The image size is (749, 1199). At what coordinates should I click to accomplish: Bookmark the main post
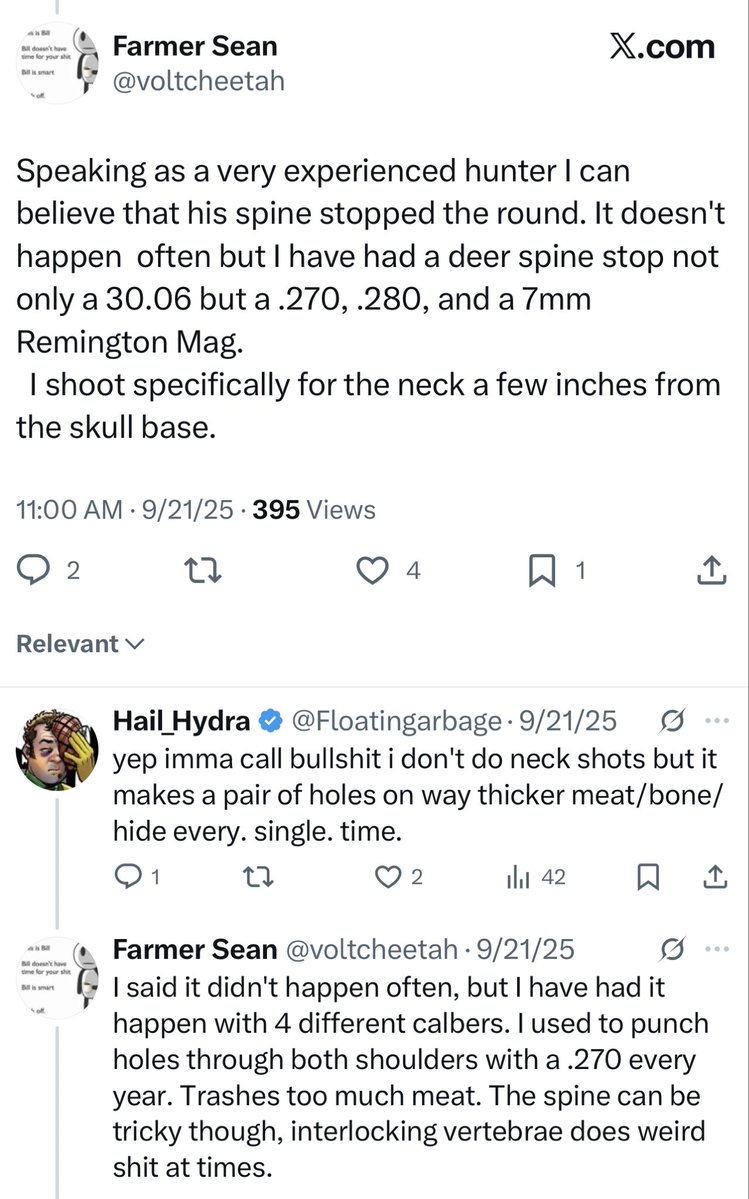(x=541, y=571)
